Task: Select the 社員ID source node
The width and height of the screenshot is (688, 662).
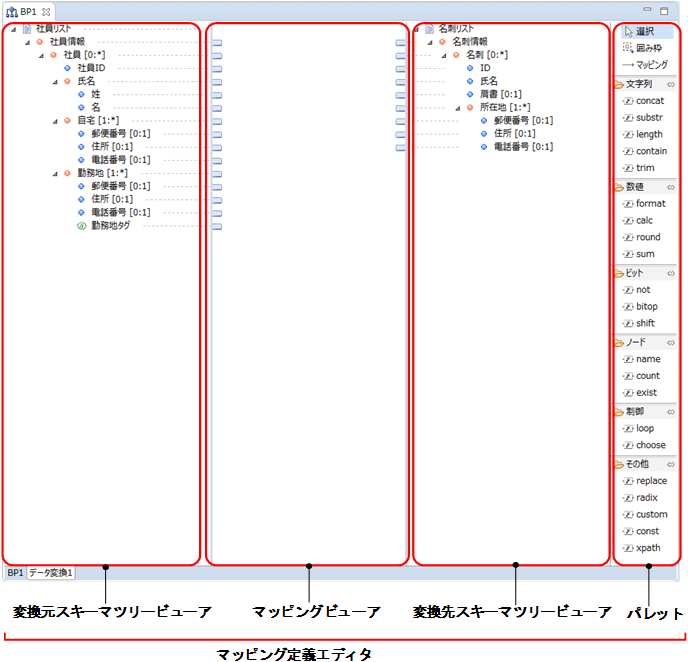Action: pyautogui.click(x=91, y=68)
